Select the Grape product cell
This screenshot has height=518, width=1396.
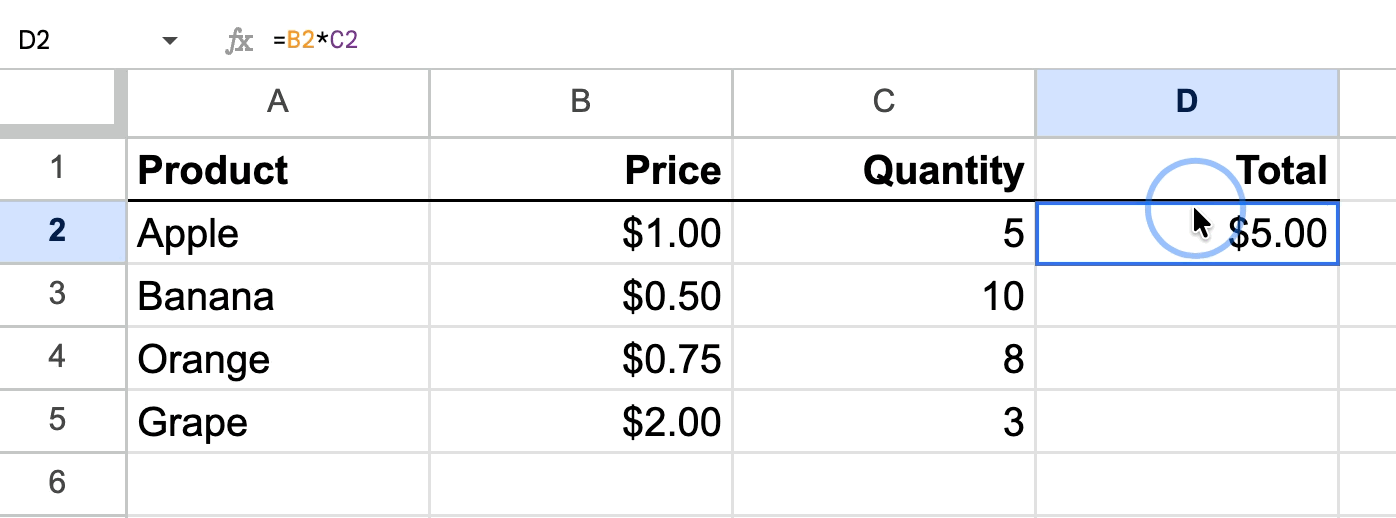(278, 422)
